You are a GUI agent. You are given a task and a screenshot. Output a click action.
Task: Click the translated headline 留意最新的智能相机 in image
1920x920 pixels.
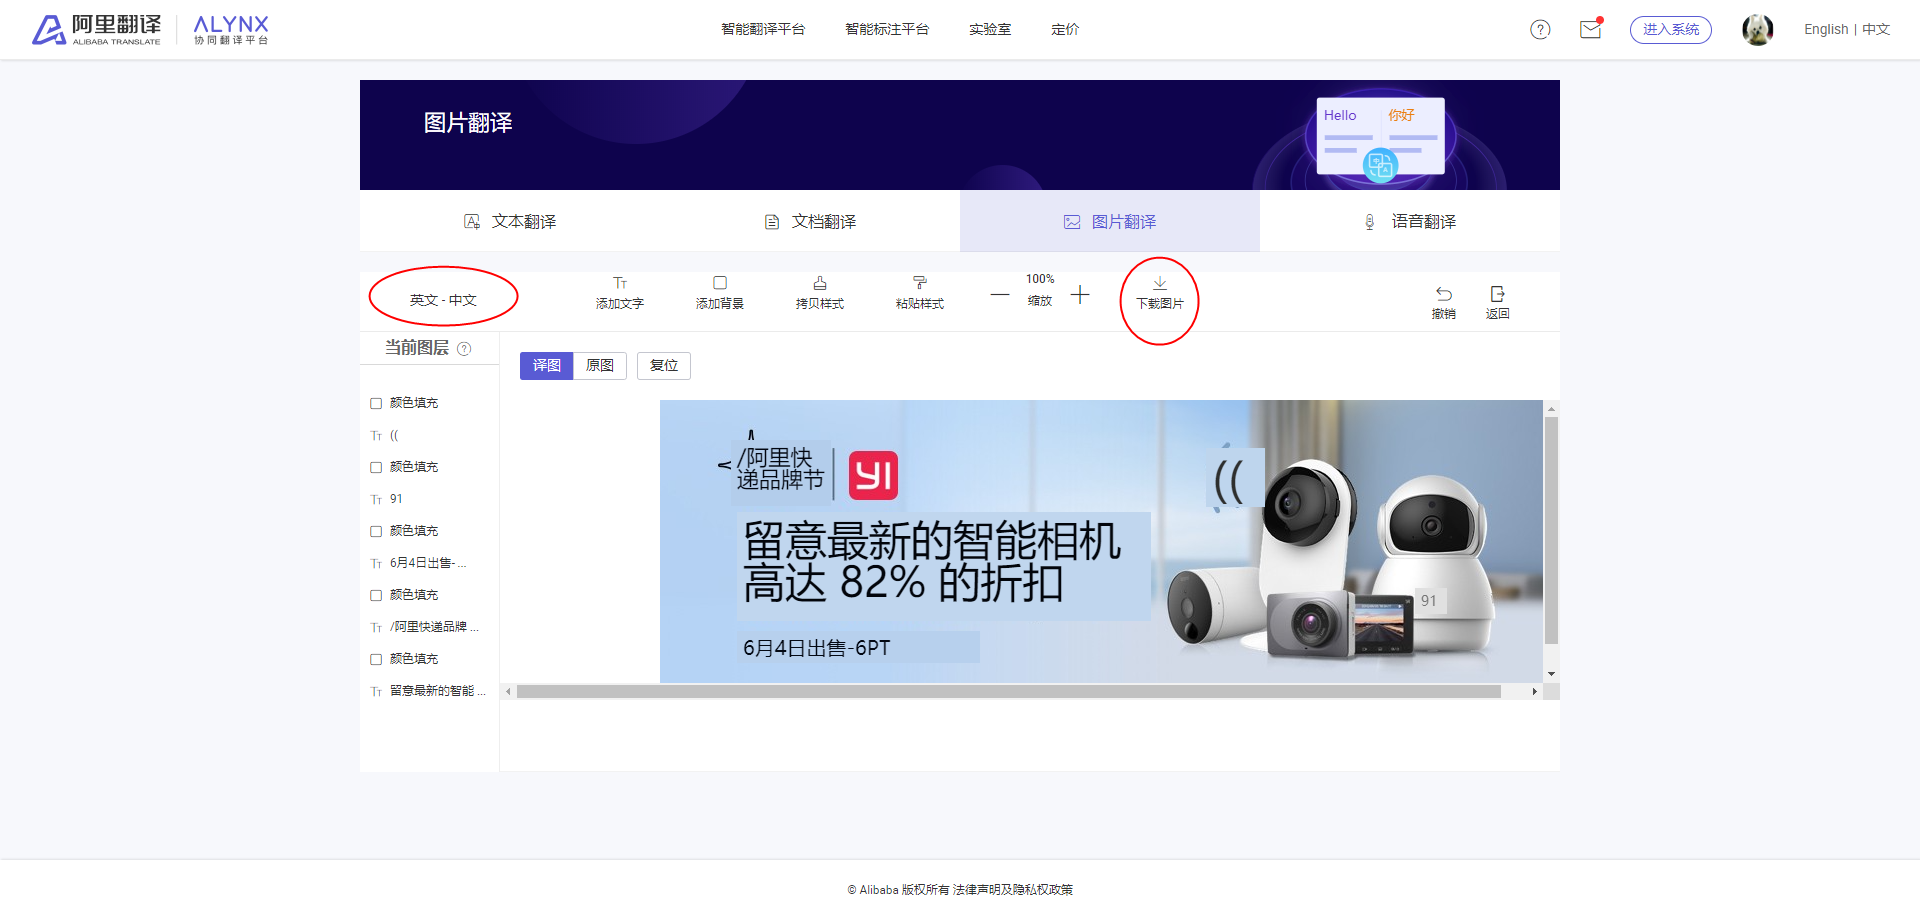(932, 541)
